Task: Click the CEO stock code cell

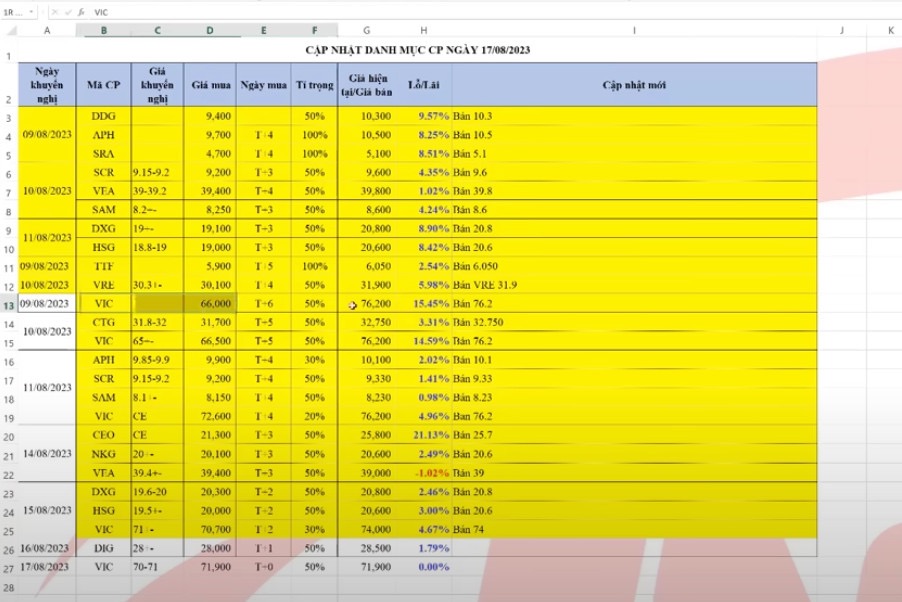Action: click(104, 435)
